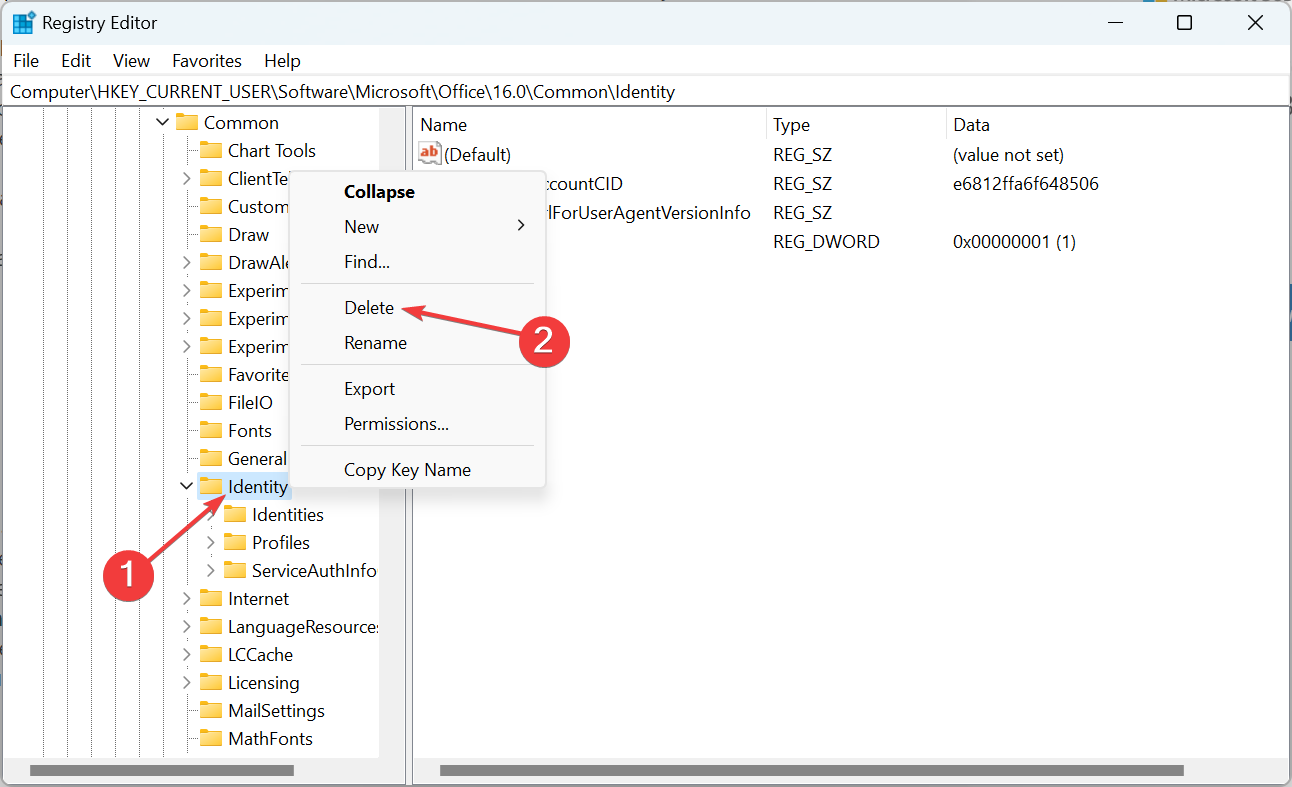Select the (Default) value name

pyautogui.click(x=478, y=155)
